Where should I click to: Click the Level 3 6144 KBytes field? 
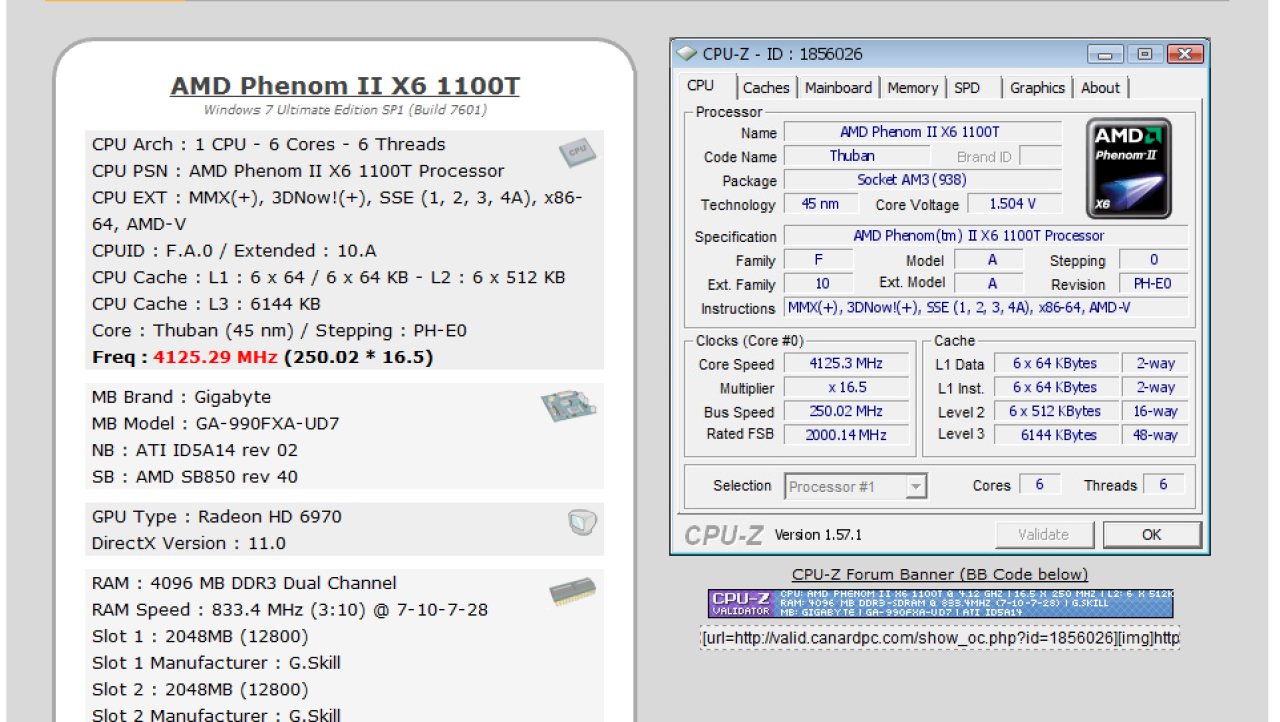click(1055, 435)
